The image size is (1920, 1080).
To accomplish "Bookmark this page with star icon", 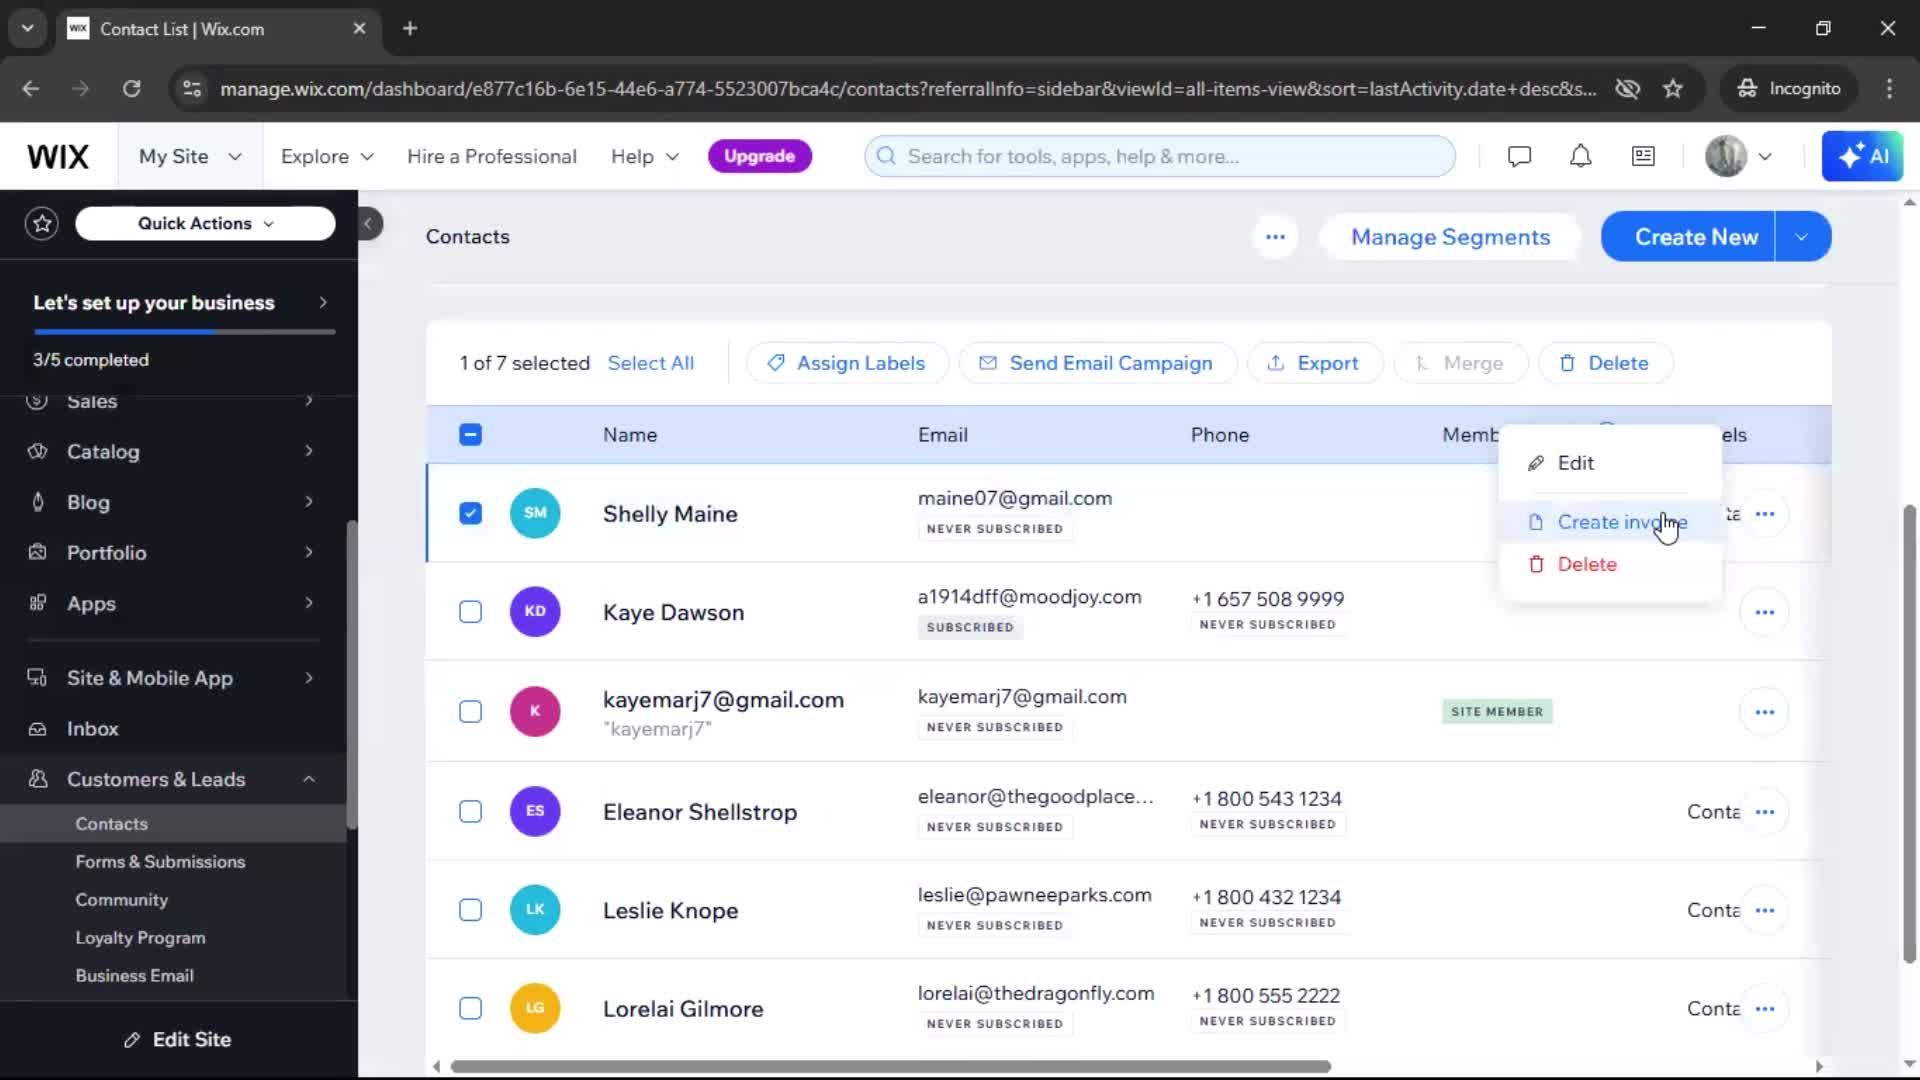I will point(1672,89).
